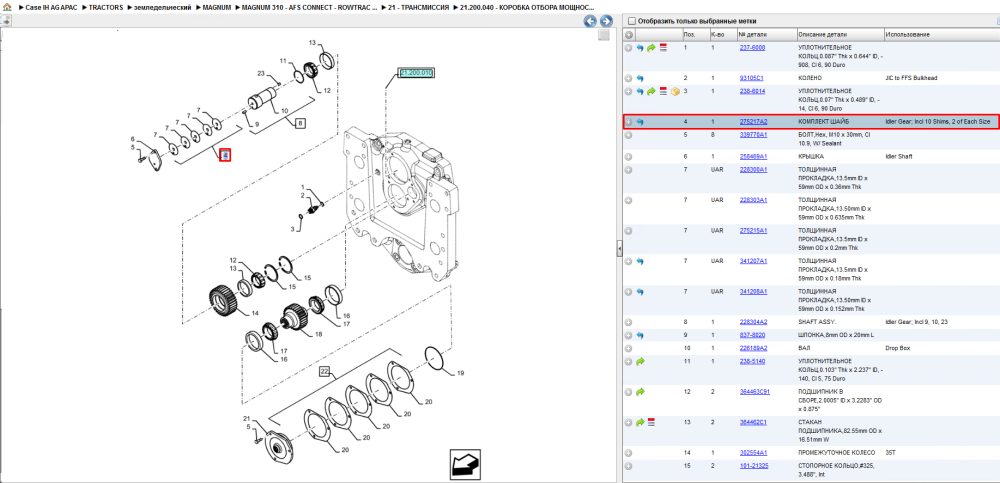Click the blue arrow icon for part 275217A2
1000x483 pixels.
coord(640,122)
